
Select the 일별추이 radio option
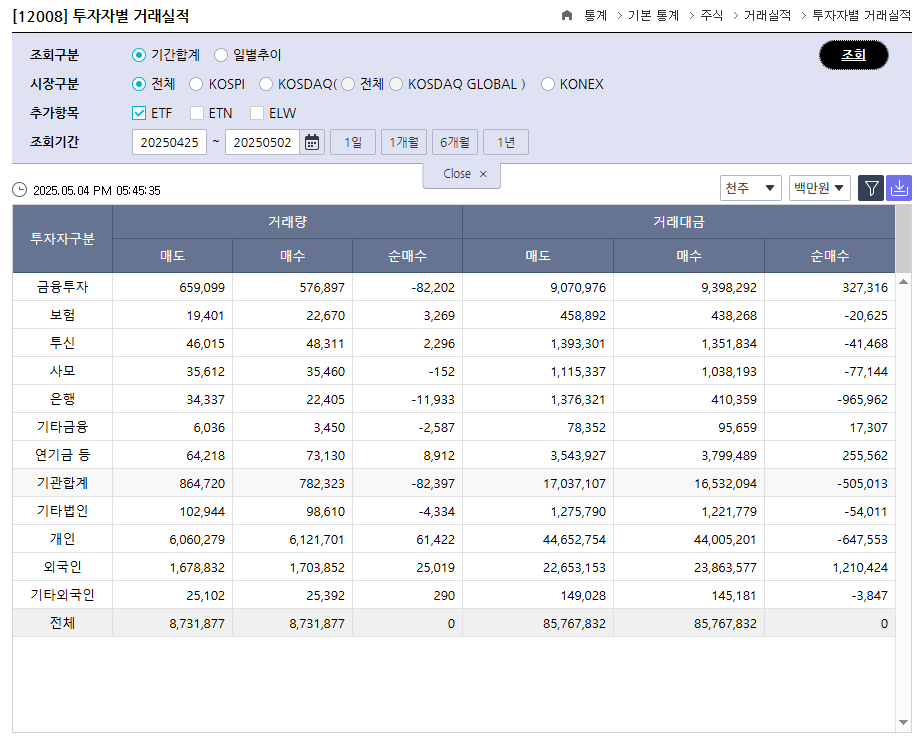(x=220, y=55)
